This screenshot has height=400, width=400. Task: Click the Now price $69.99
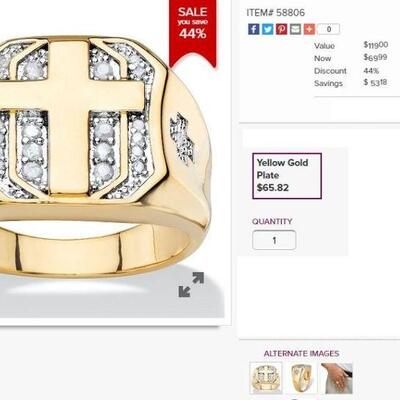click(x=375, y=58)
